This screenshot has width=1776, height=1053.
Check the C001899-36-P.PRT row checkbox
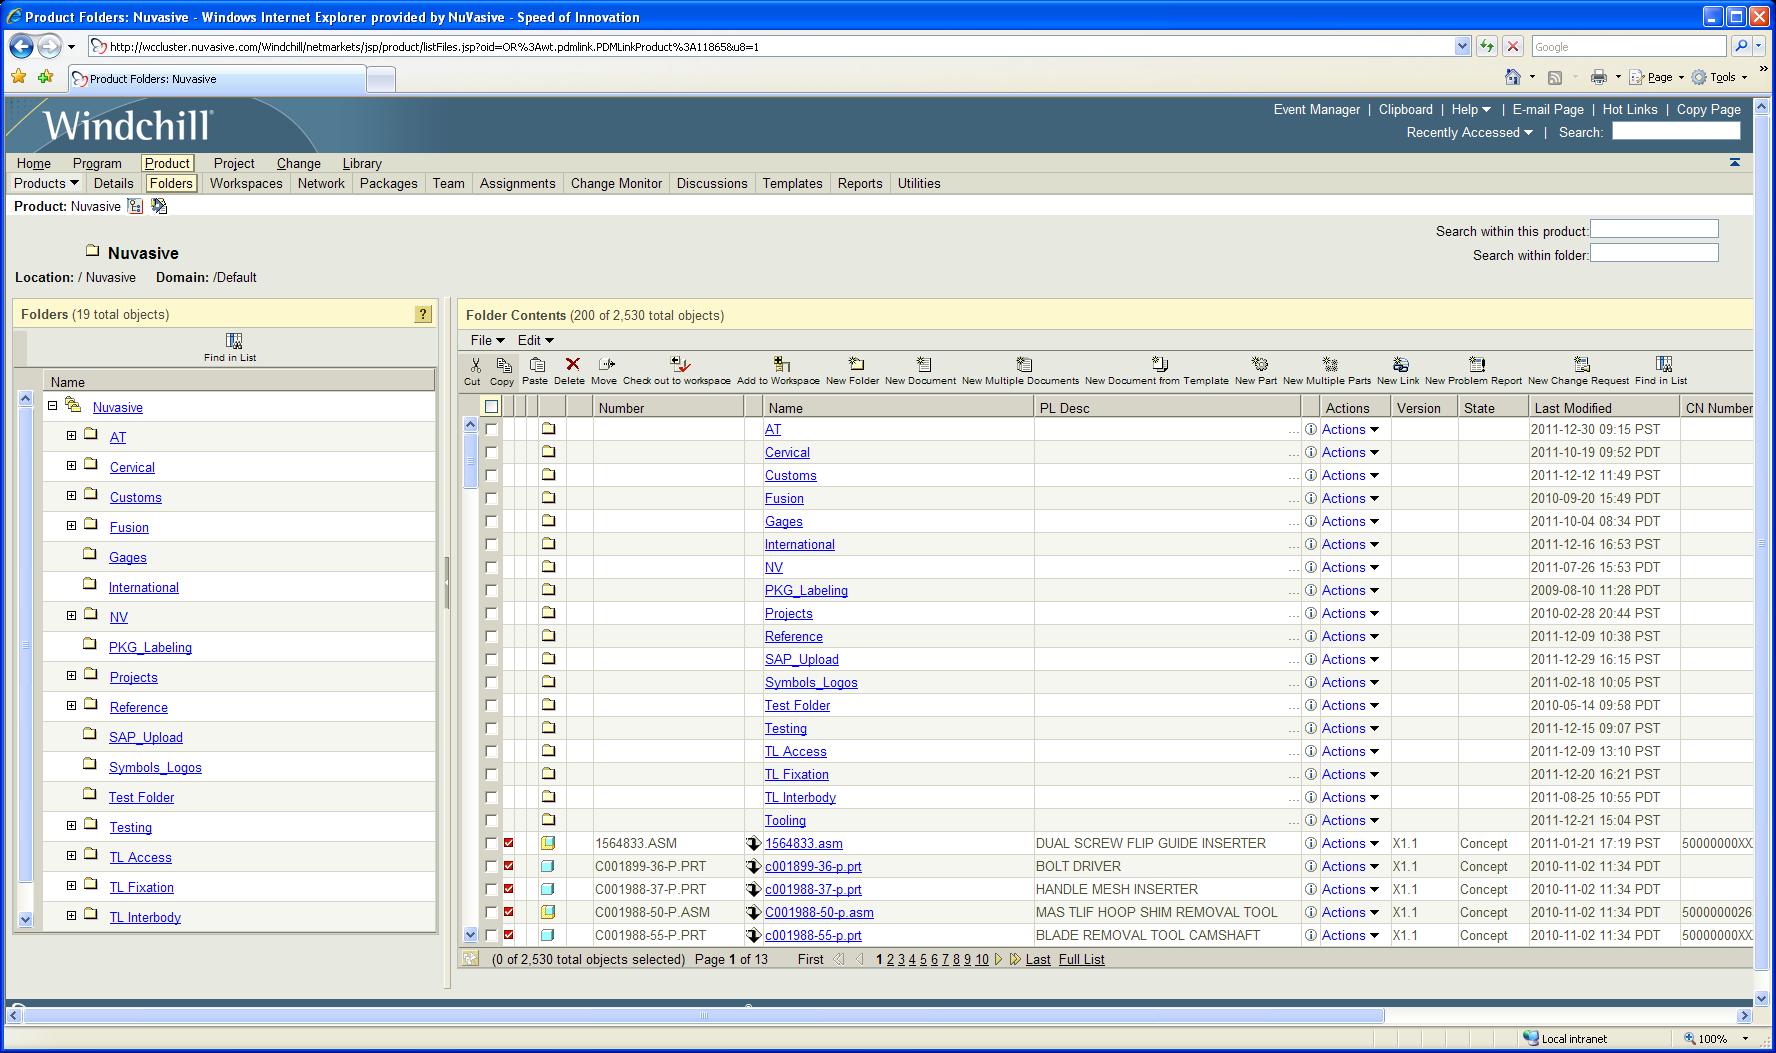[491, 866]
